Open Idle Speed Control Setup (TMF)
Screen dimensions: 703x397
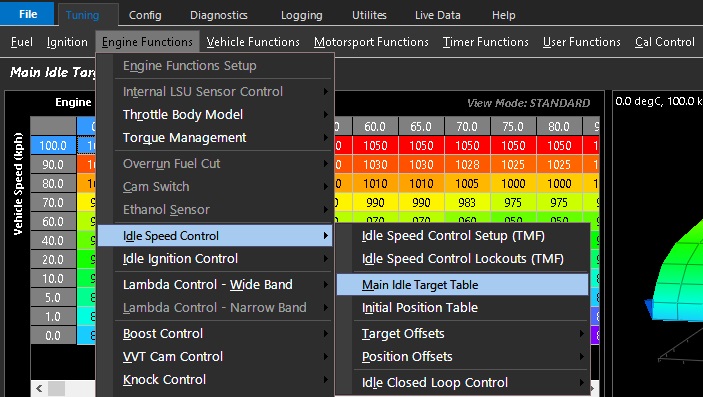462,236
